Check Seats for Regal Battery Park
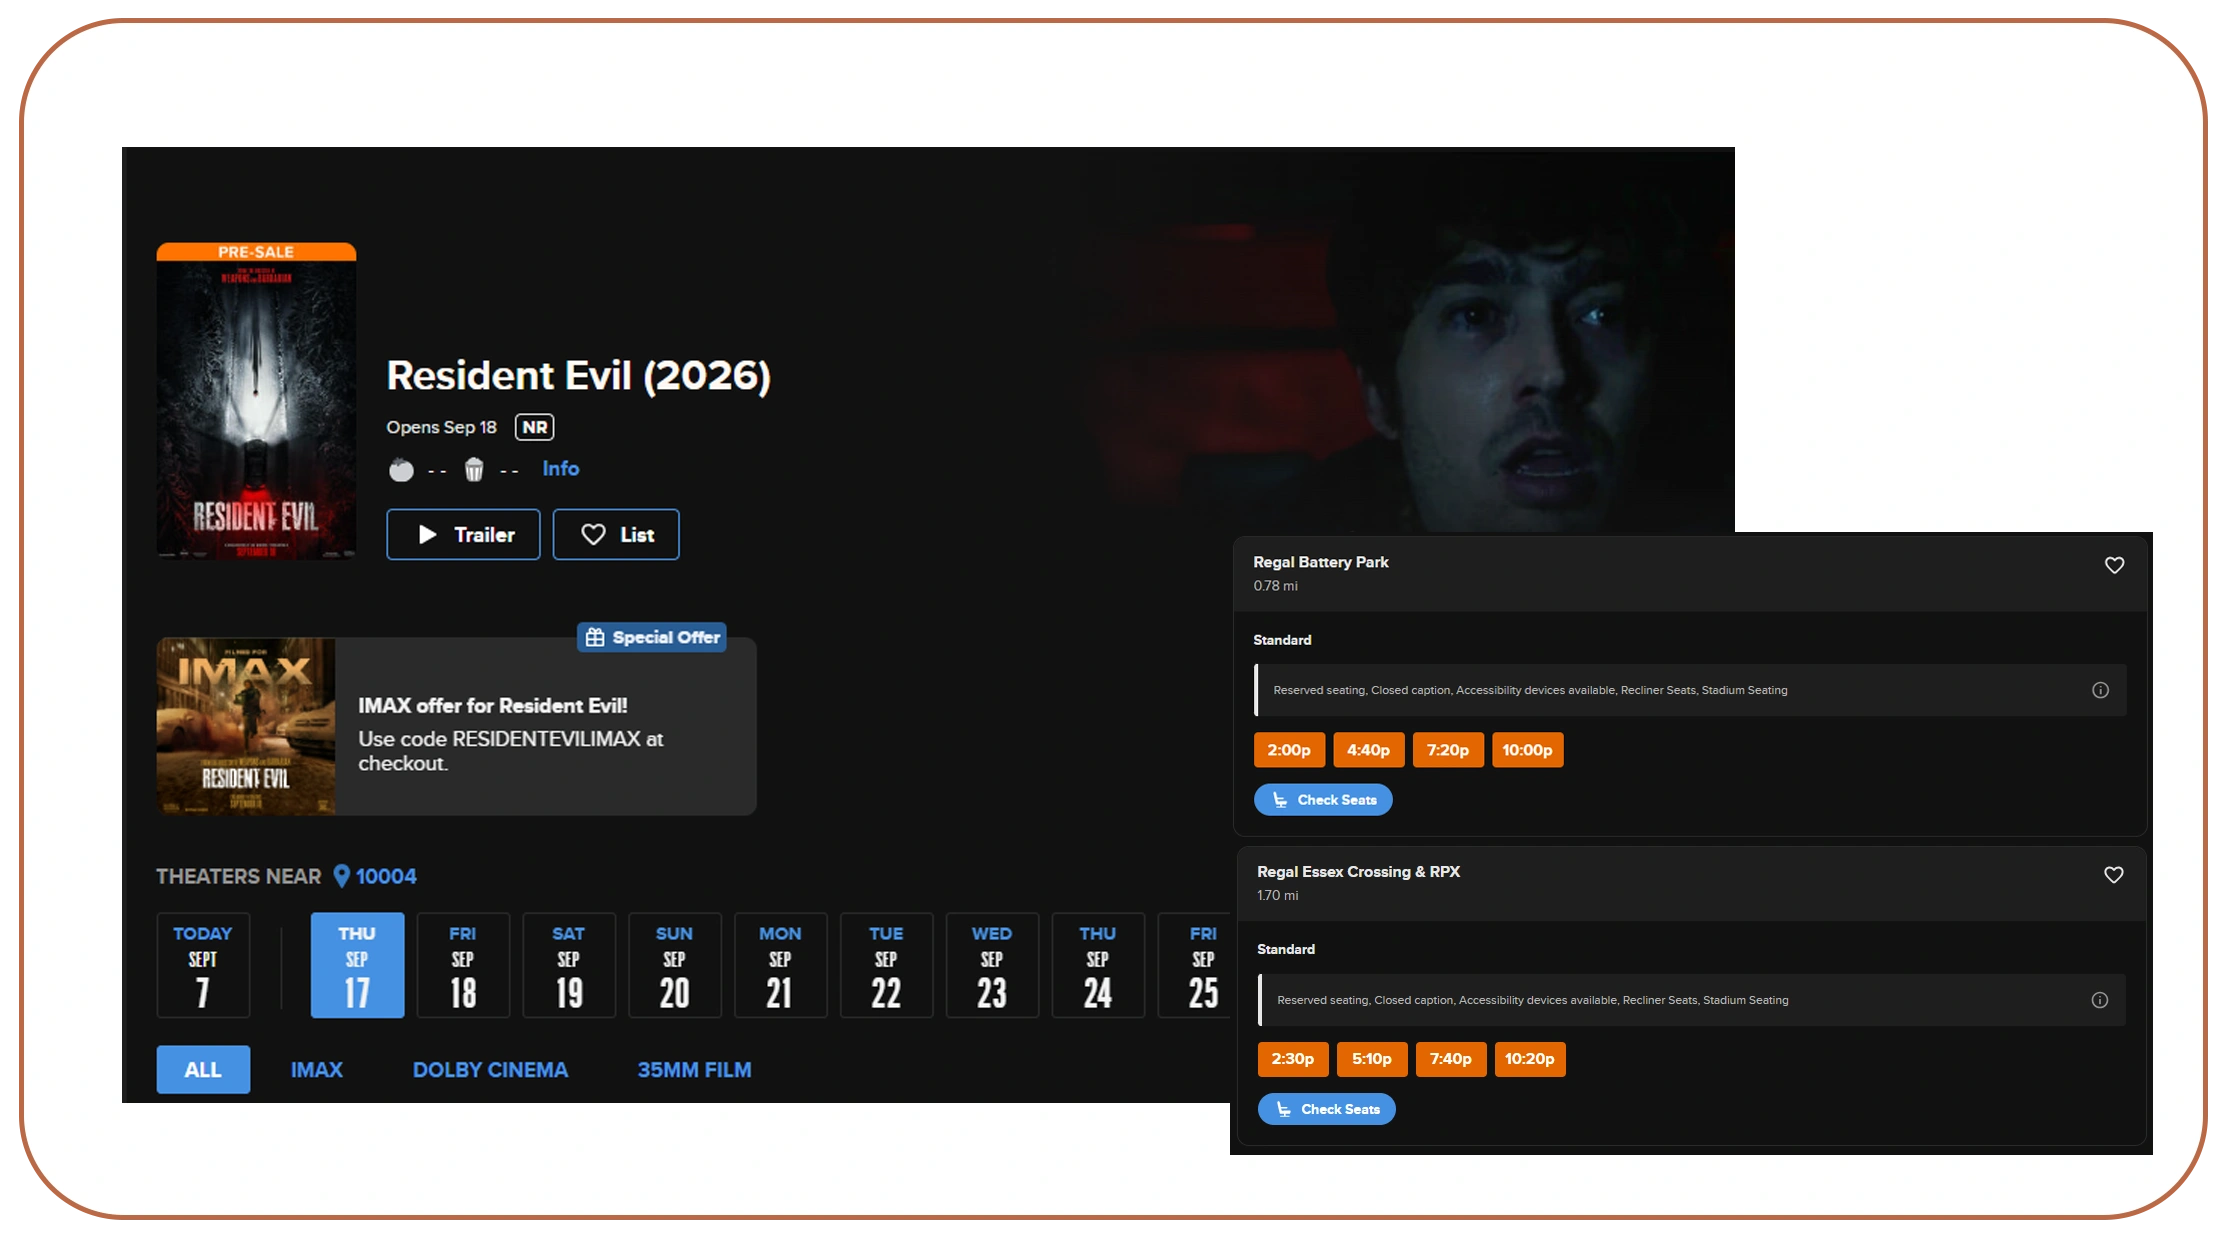2223x1240 pixels. [1323, 800]
